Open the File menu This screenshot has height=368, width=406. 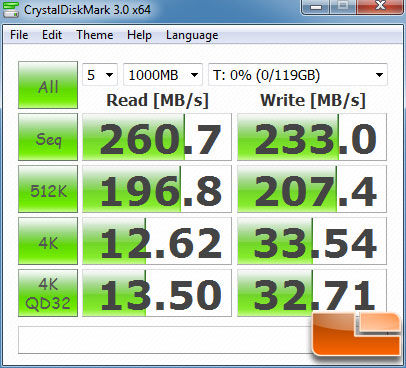(x=19, y=35)
